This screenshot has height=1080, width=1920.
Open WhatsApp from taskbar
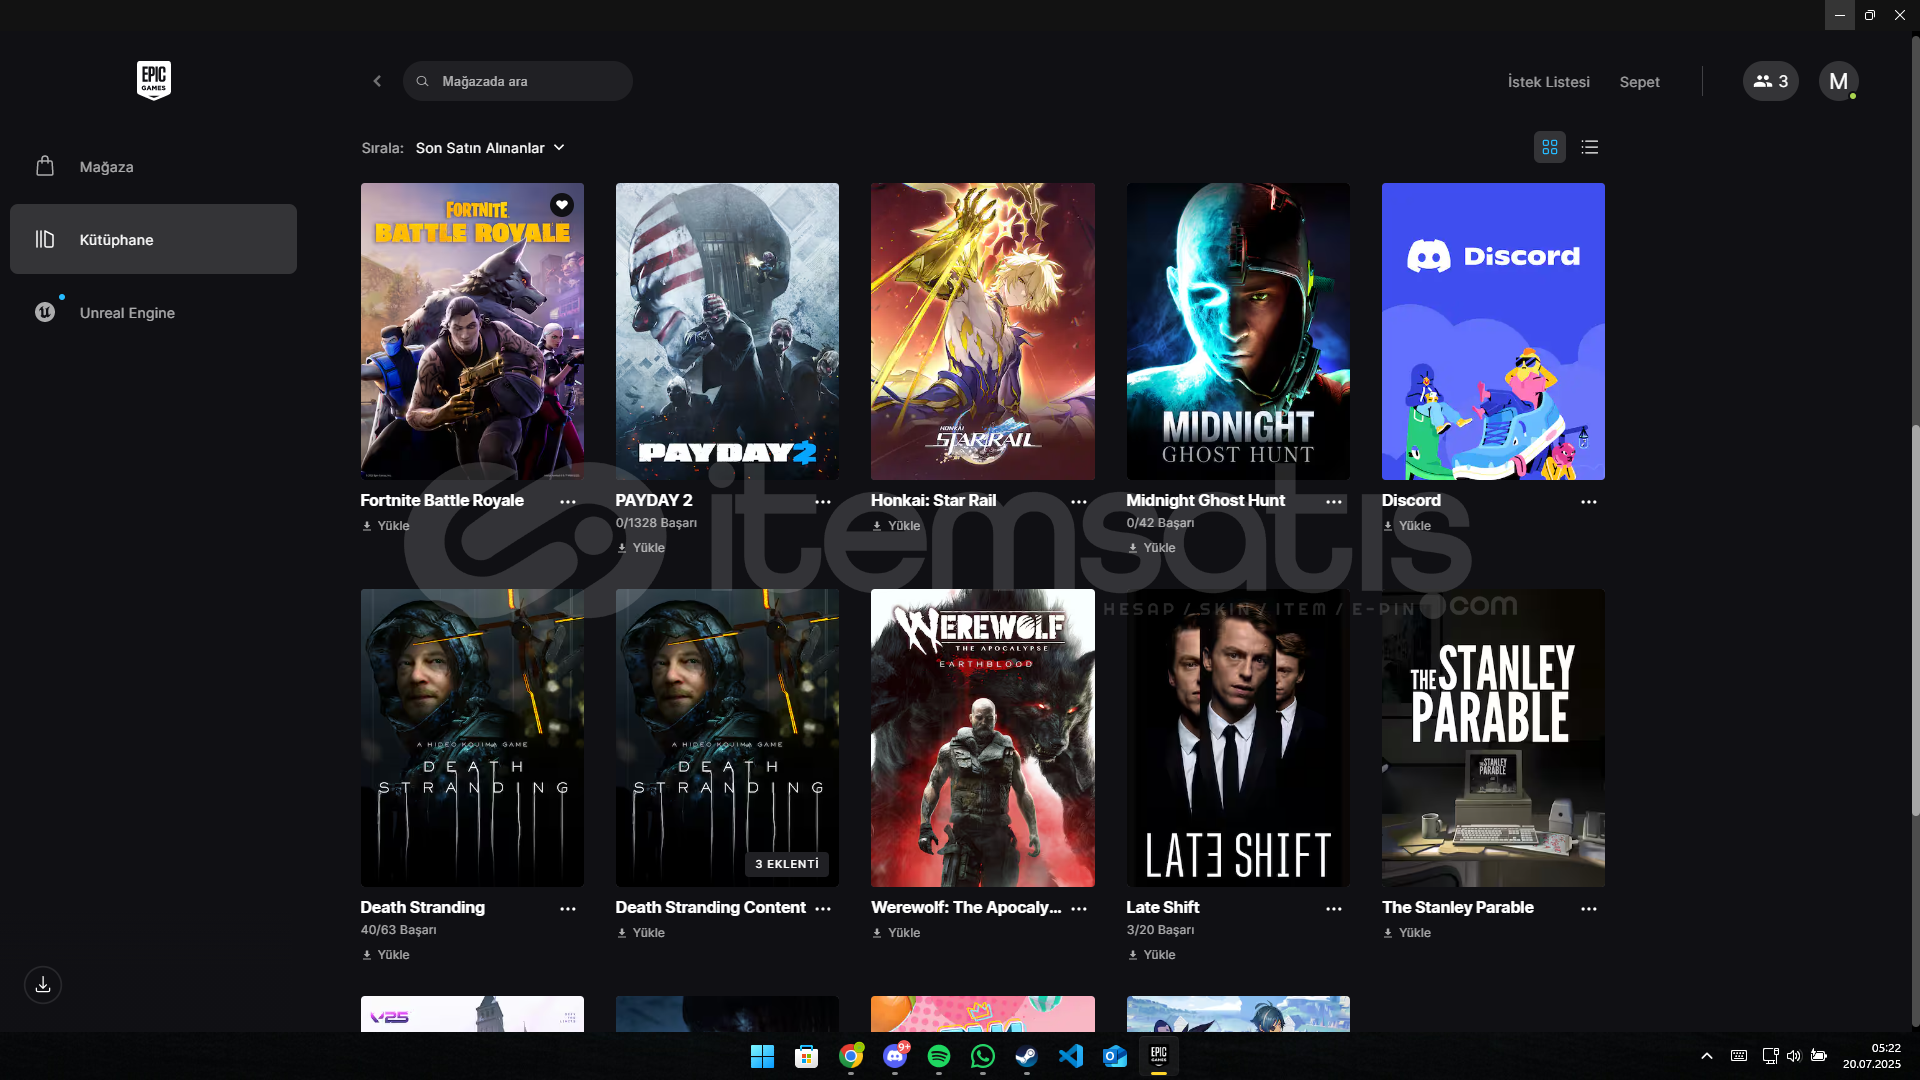pyautogui.click(x=983, y=1056)
